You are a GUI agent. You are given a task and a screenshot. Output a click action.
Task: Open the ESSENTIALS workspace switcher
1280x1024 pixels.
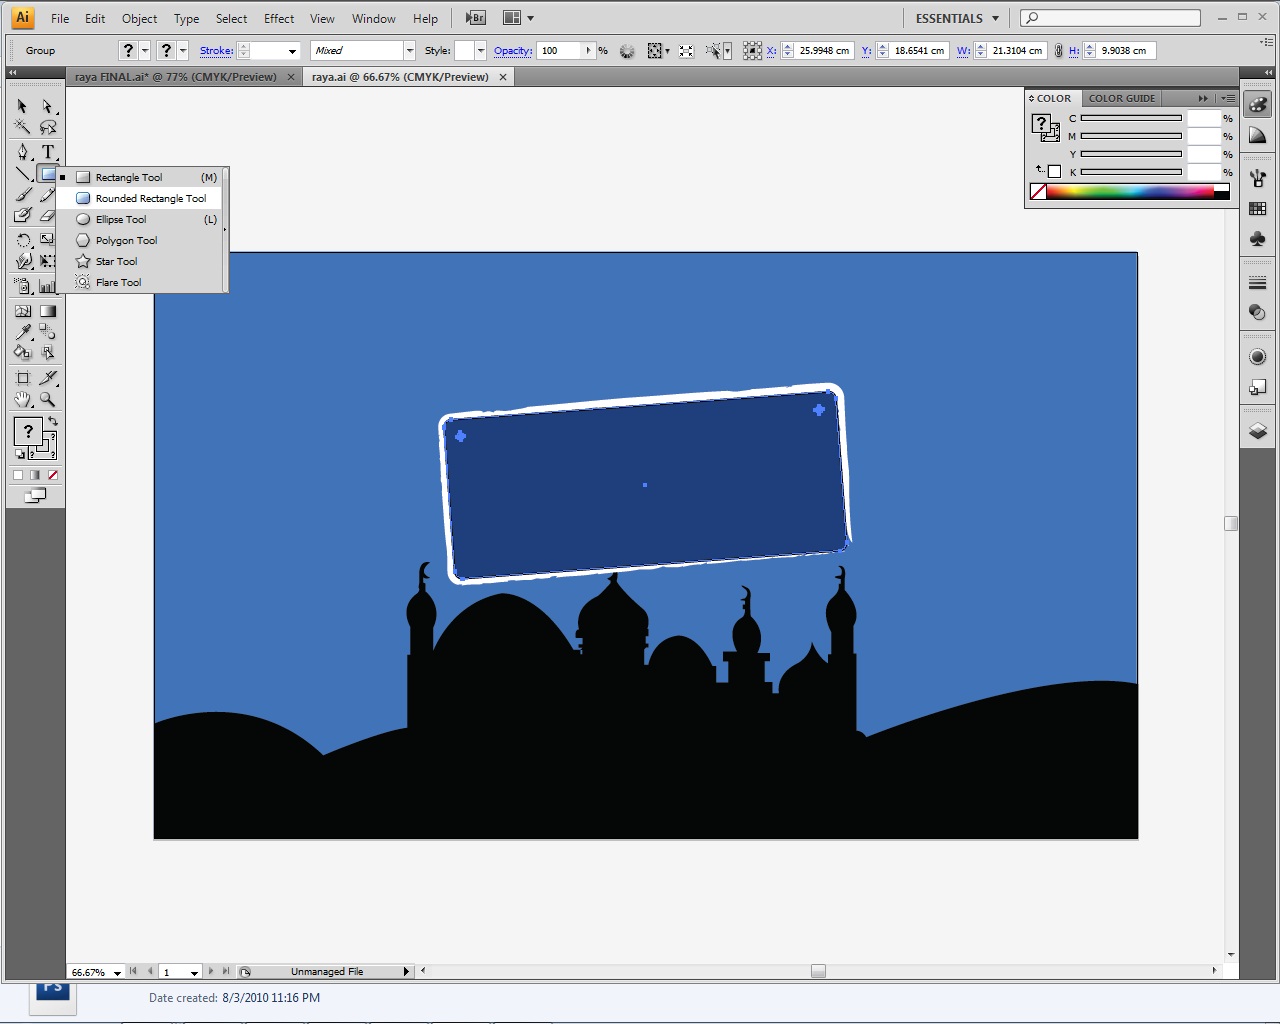click(955, 18)
